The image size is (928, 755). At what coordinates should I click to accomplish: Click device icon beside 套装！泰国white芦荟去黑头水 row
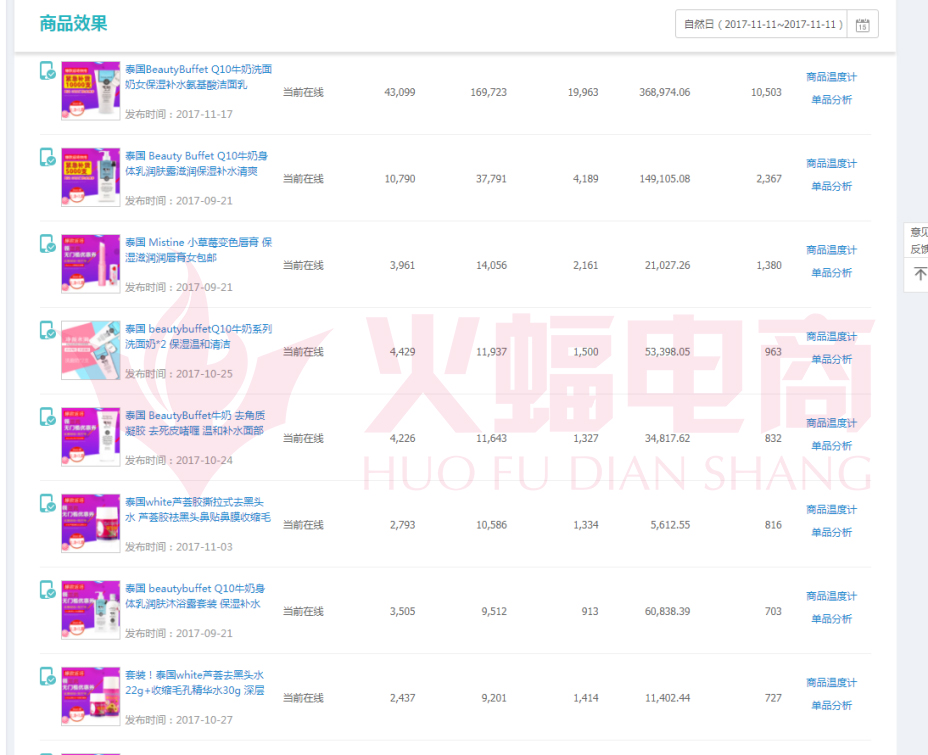point(47,676)
